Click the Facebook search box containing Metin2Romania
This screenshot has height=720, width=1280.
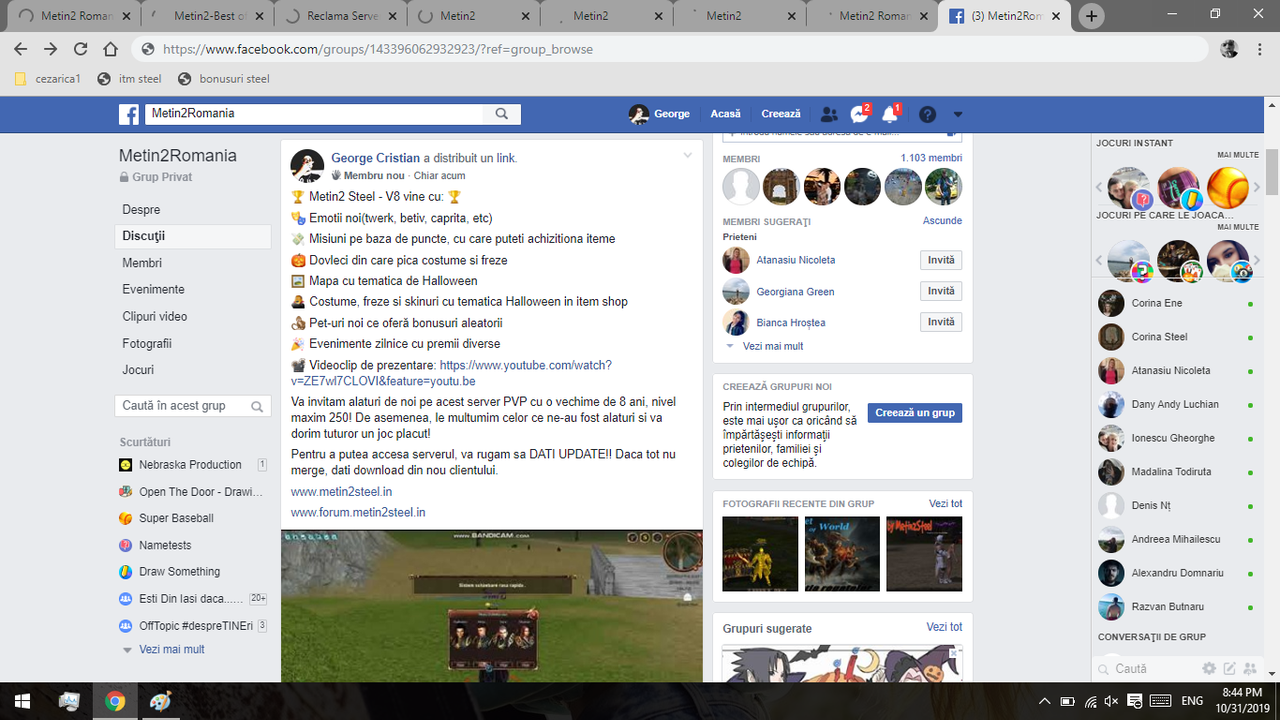(x=315, y=114)
